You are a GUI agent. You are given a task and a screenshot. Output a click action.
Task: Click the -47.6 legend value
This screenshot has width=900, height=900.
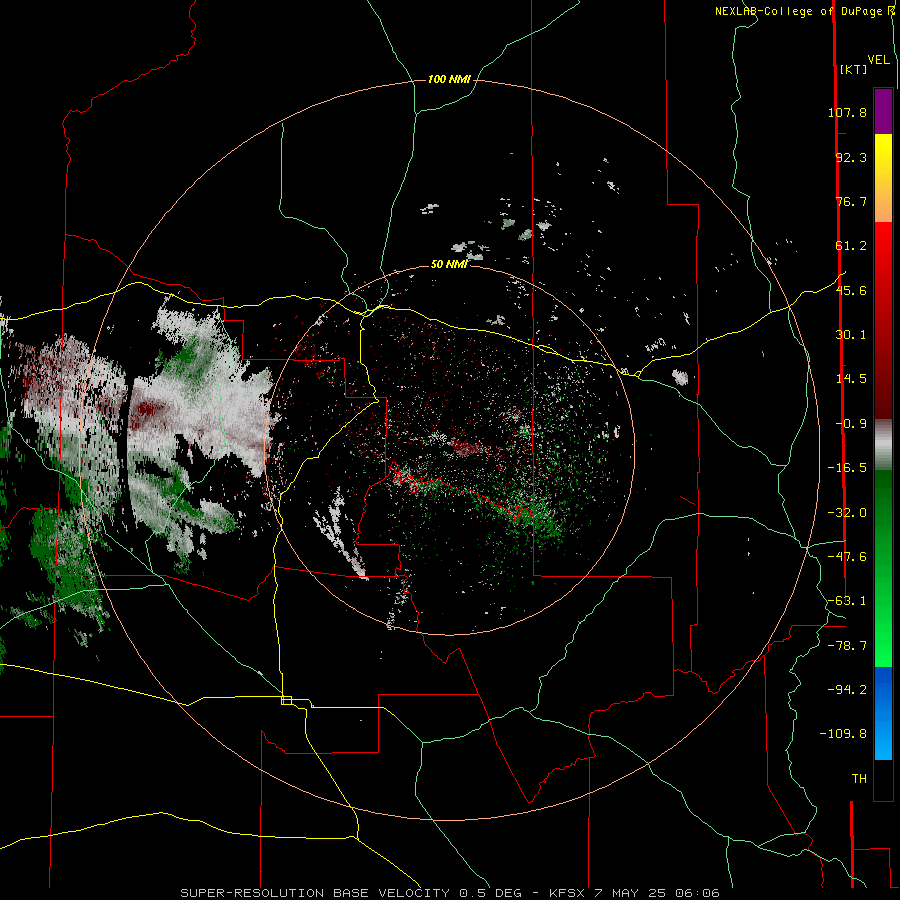point(847,557)
